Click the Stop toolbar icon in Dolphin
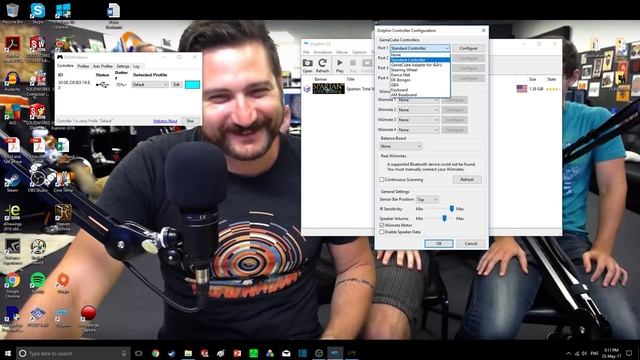 [353, 66]
